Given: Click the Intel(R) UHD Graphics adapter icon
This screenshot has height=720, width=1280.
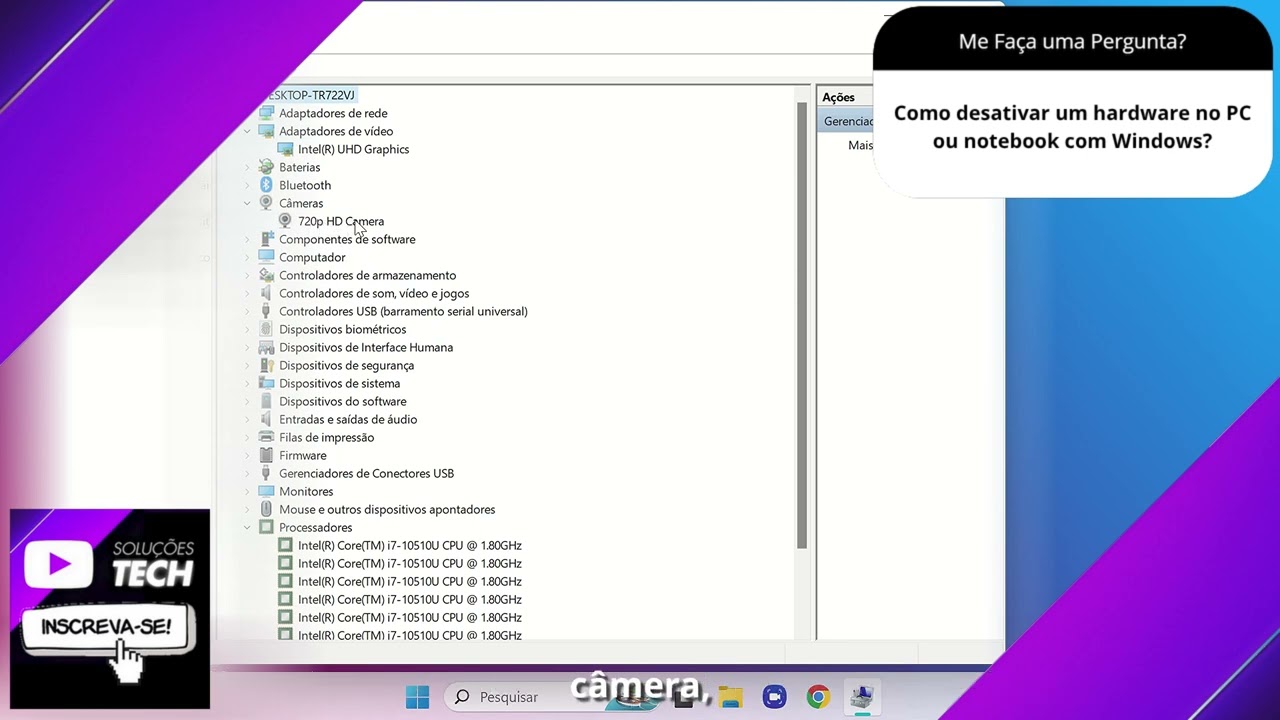Looking at the screenshot, I should 285,149.
